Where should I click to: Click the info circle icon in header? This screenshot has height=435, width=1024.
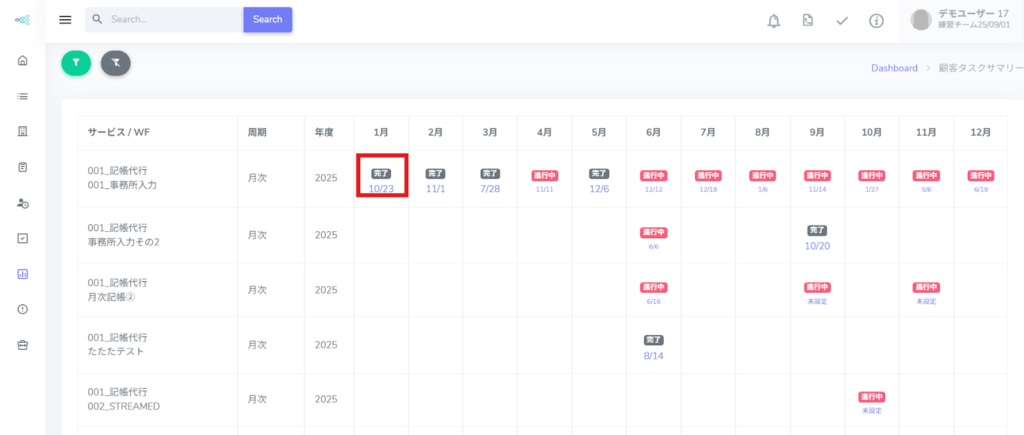coord(876,21)
